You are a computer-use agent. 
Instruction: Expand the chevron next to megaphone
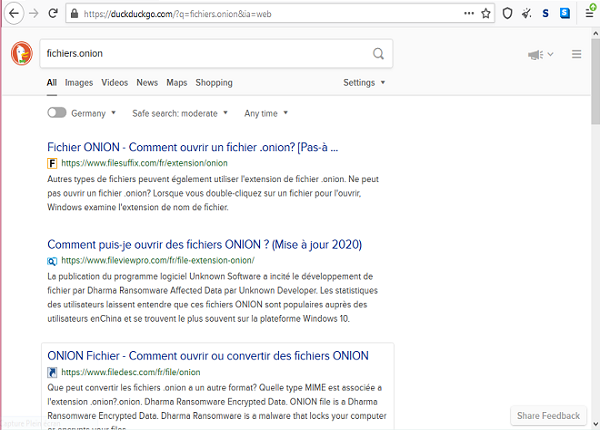[550, 54]
